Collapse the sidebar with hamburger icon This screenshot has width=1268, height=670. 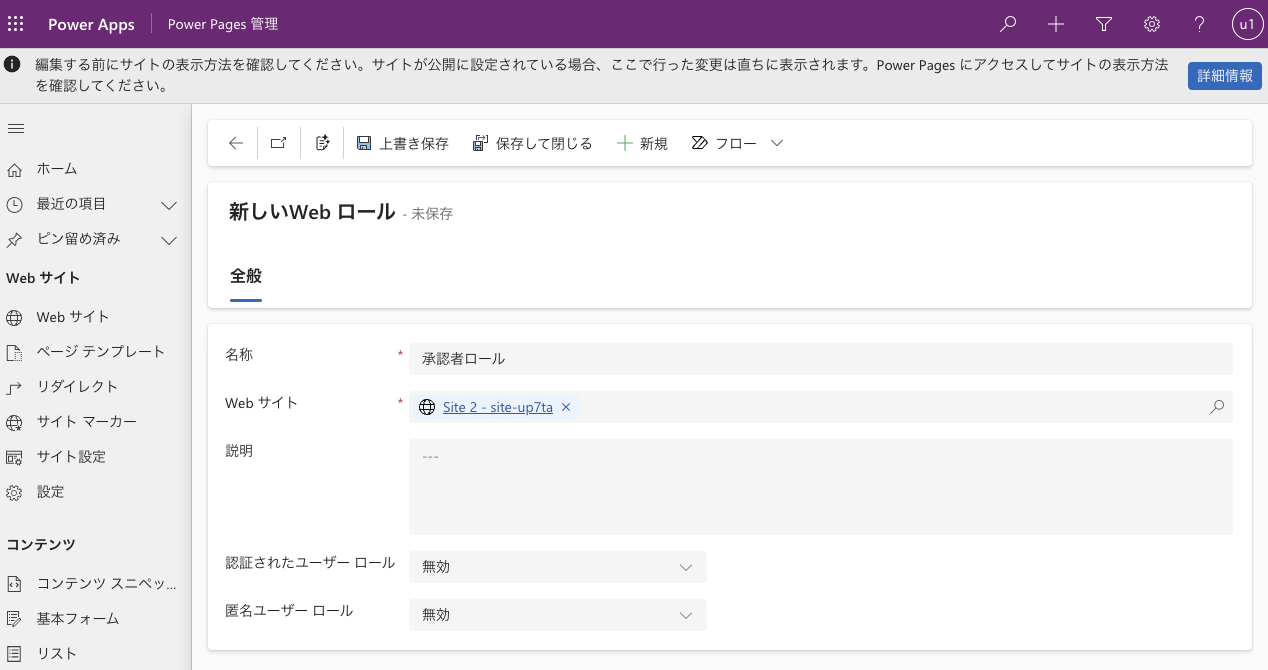coord(16,128)
